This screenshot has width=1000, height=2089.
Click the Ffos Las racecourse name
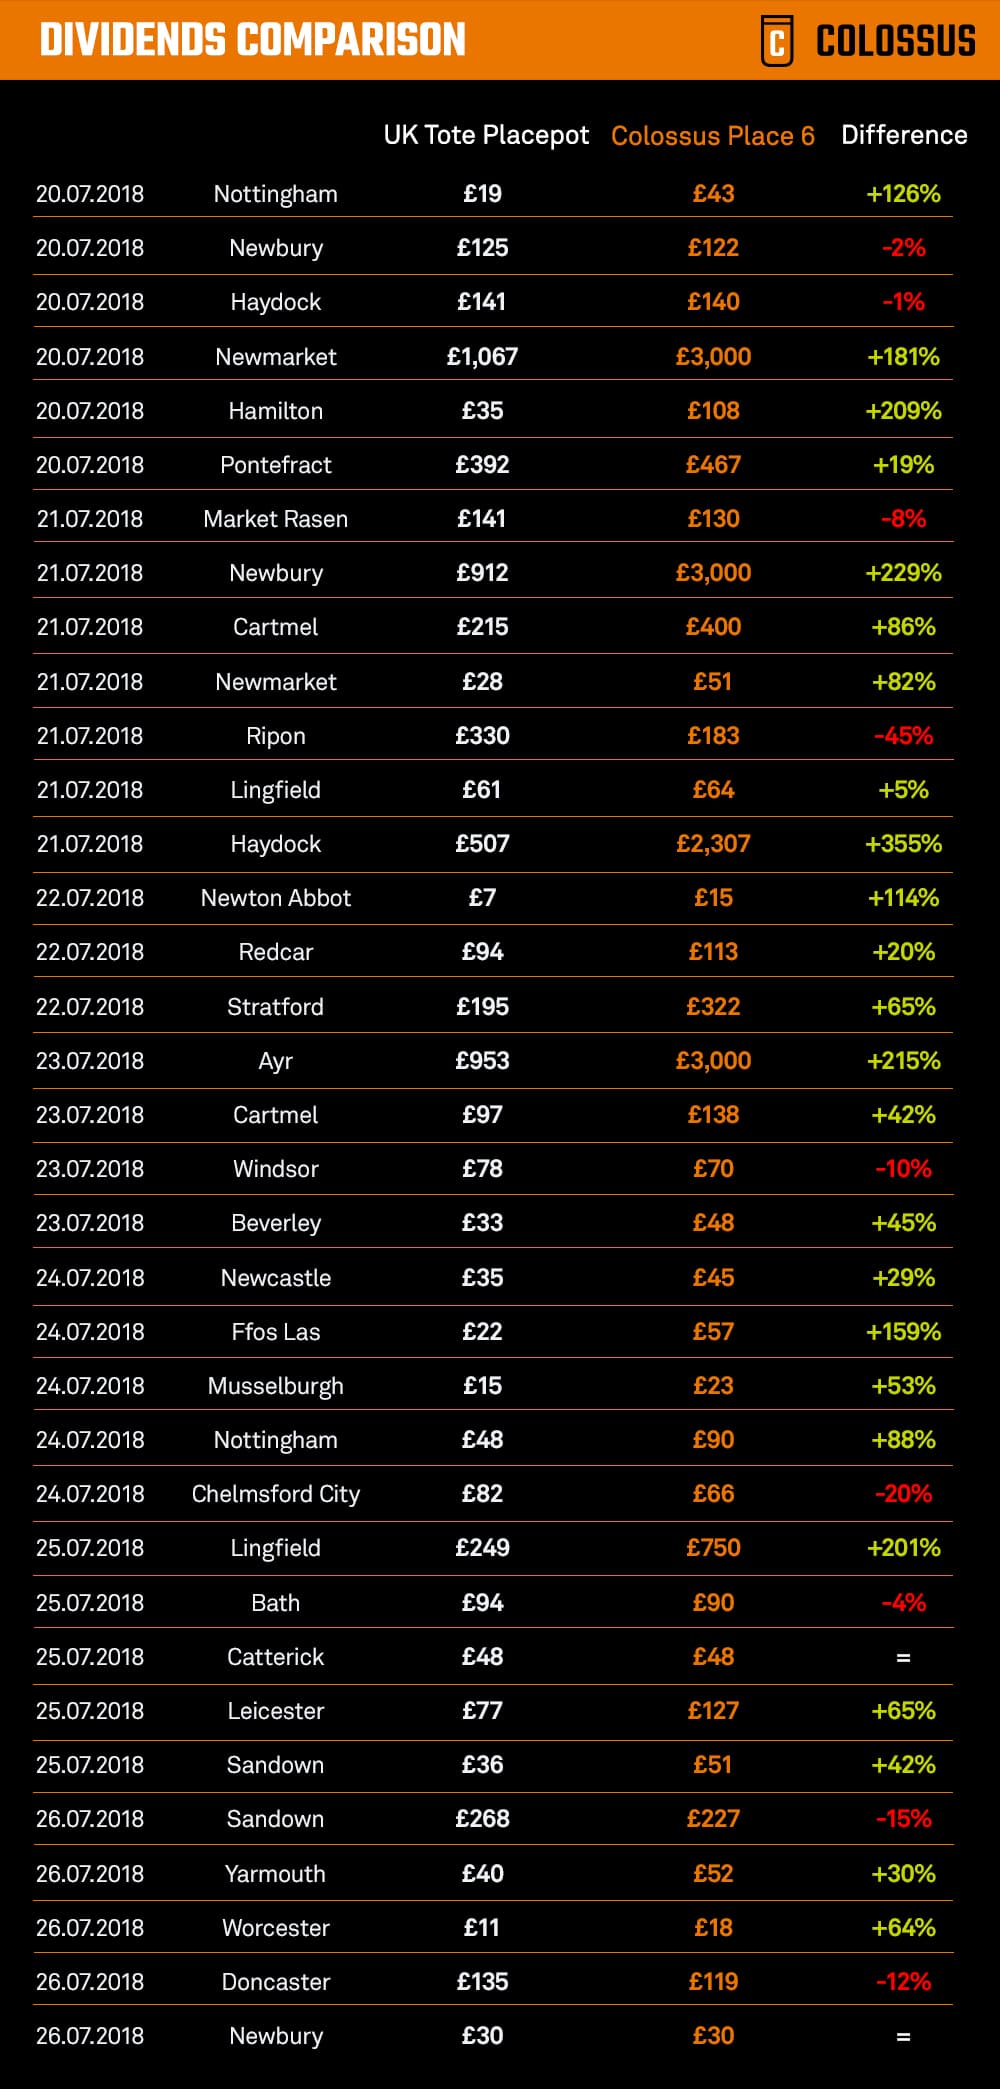point(275,1332)
